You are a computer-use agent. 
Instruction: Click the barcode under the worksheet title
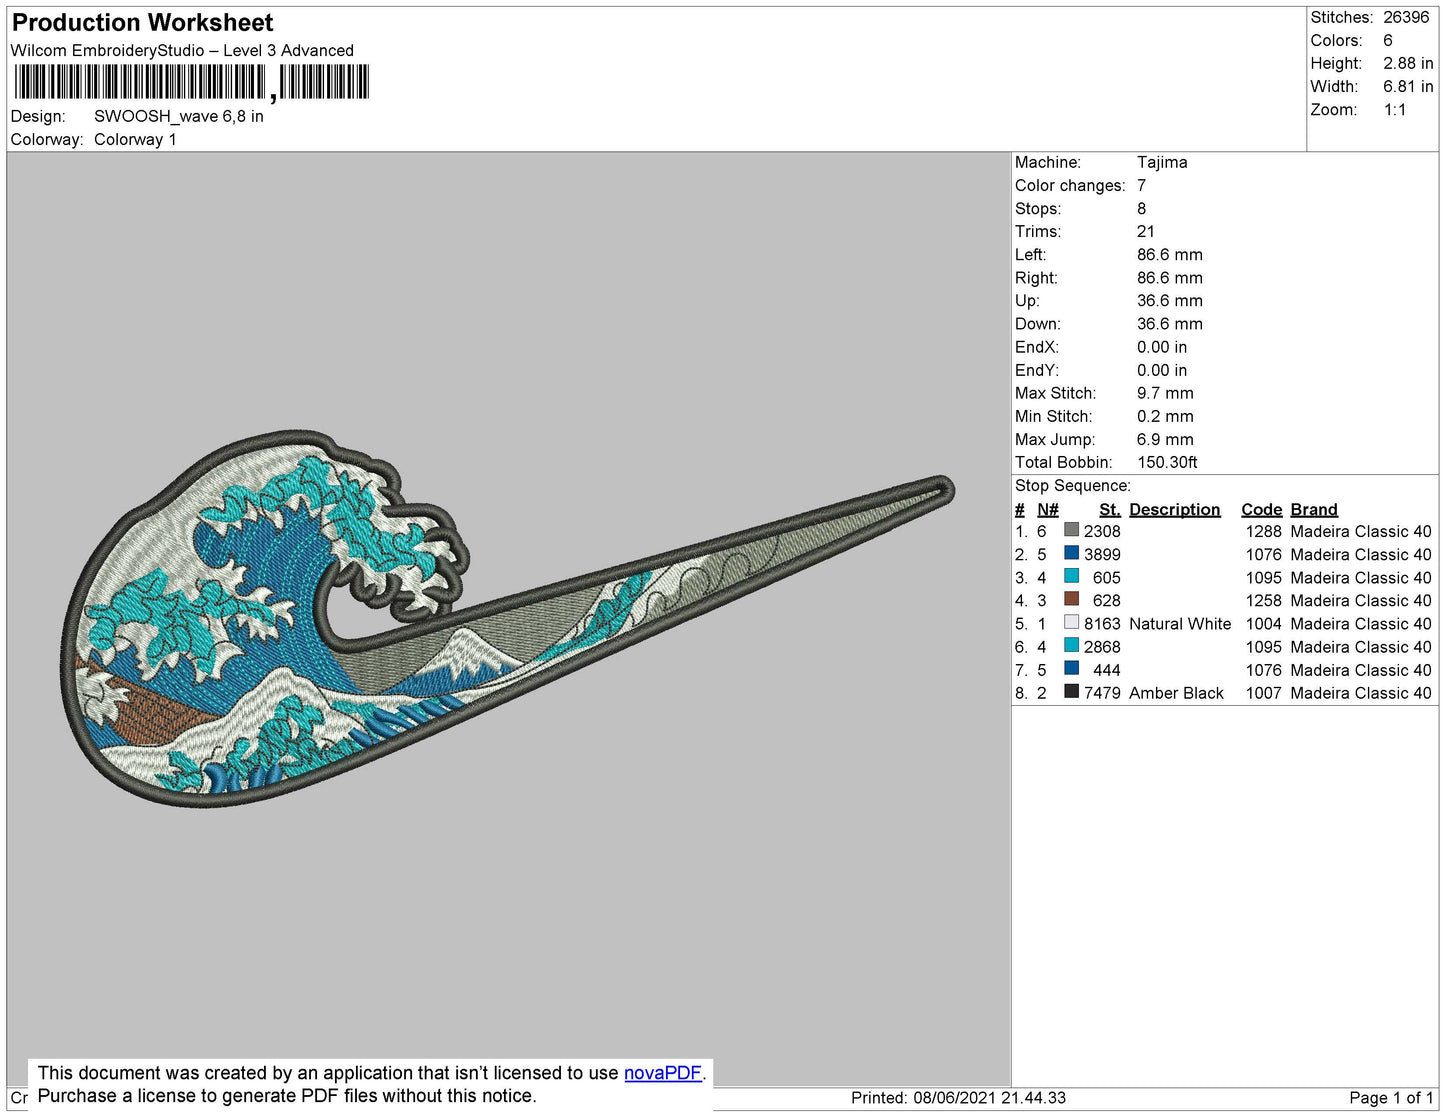[190, 82]
